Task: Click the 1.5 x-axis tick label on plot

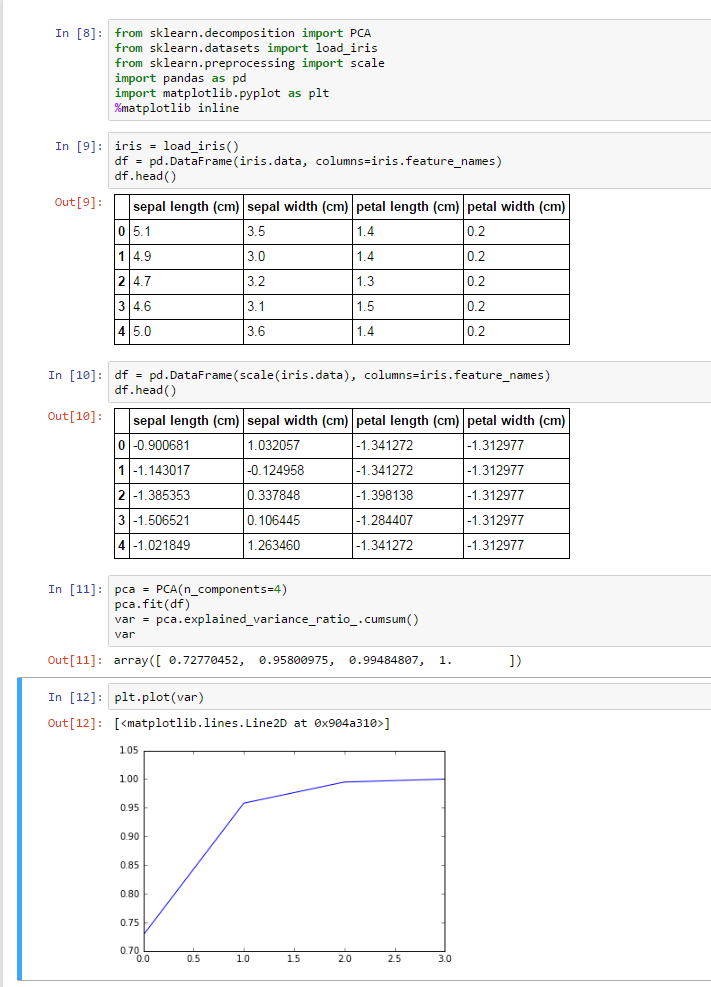Action: (x=294, y=959)
